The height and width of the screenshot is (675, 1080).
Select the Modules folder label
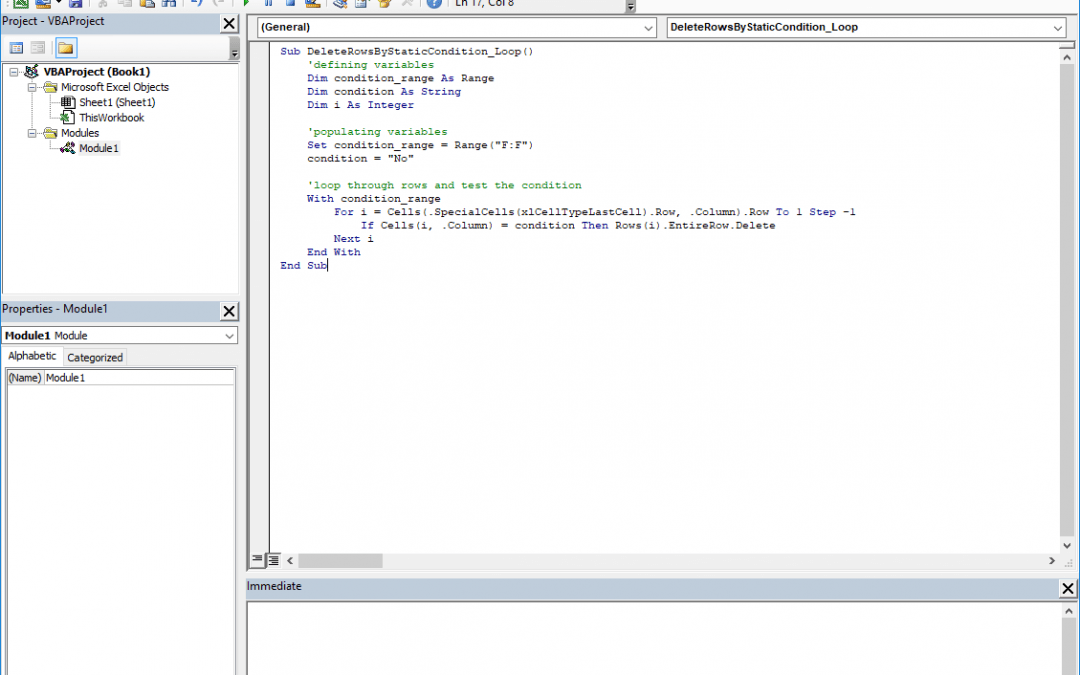coord(80,133)
